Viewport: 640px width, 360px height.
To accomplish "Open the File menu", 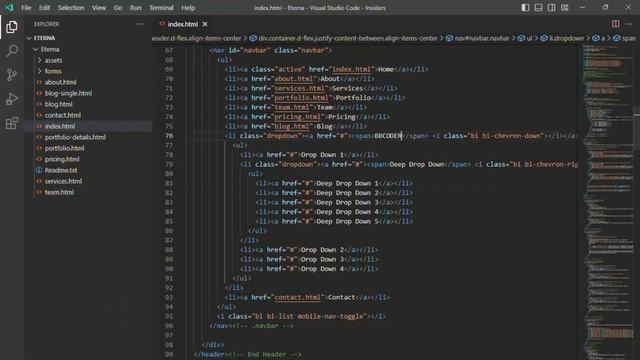I will point(26,8).
